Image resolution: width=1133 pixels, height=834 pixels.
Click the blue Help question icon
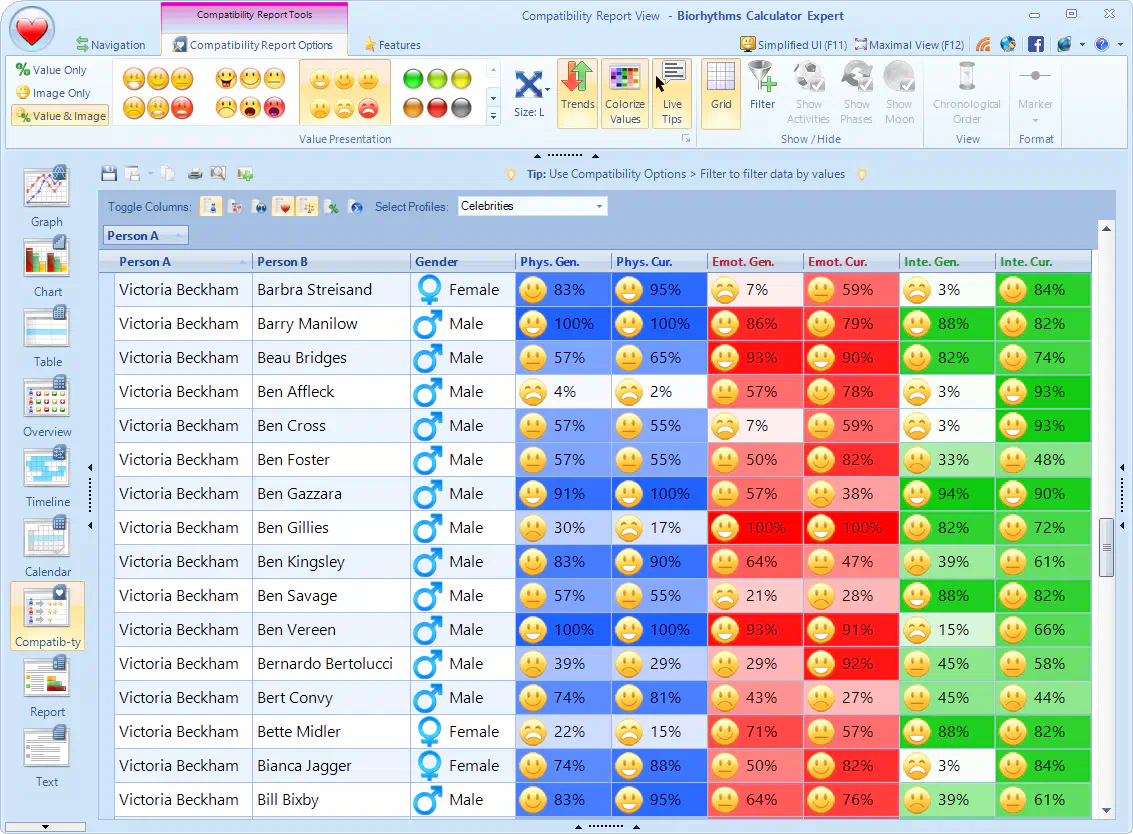[1101, 44]
